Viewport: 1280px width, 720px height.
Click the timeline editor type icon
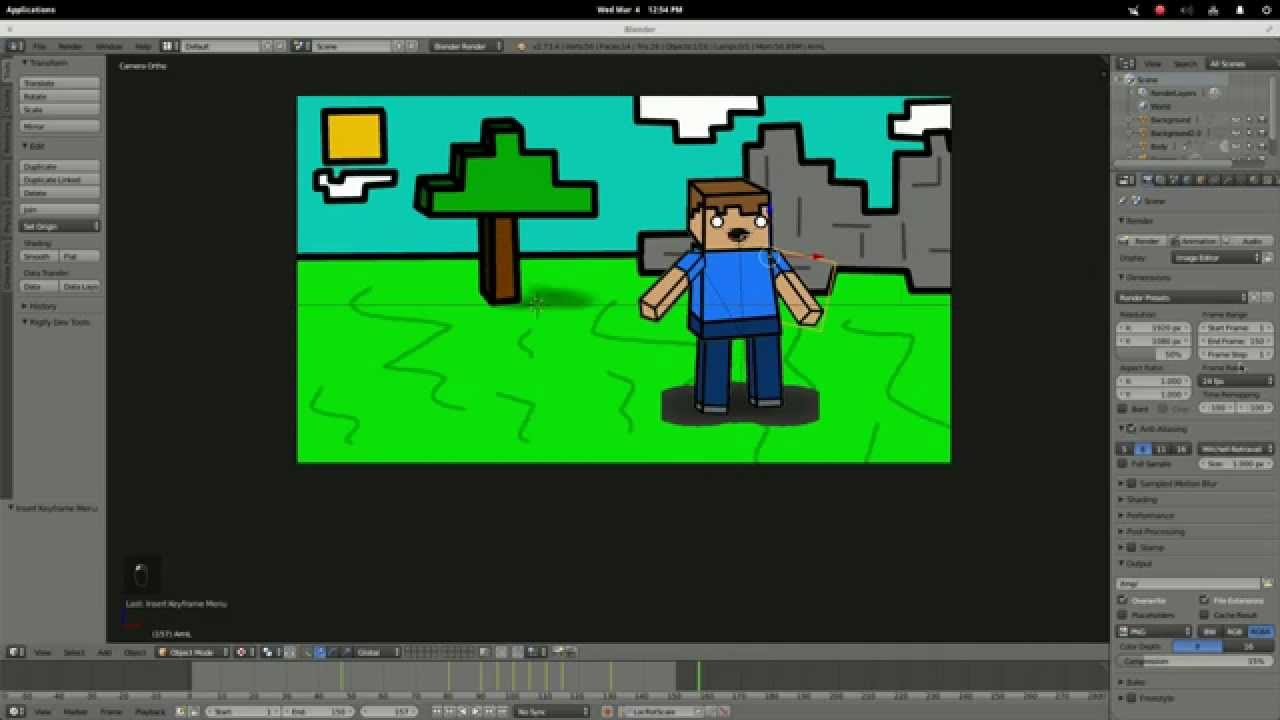16,711
